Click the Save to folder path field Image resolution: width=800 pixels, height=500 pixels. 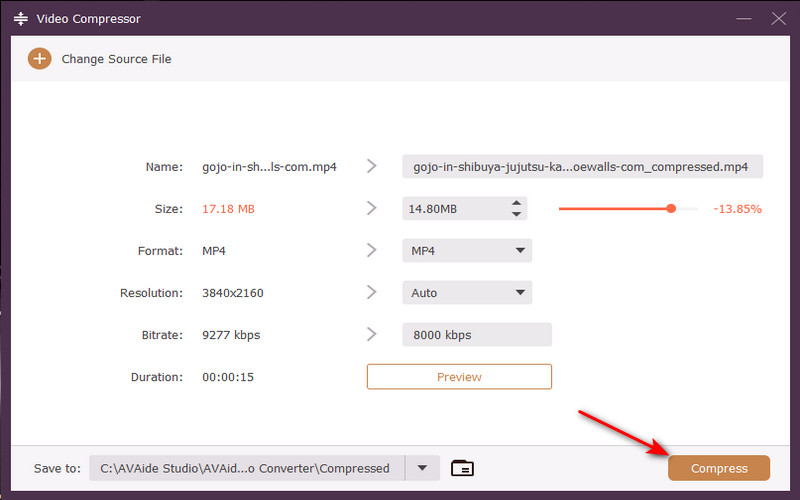[246, 468]
